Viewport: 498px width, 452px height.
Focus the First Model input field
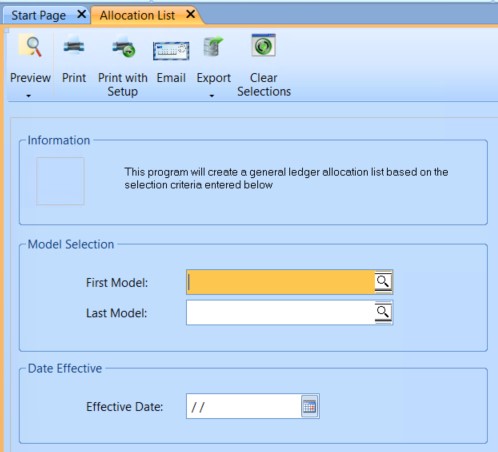[x=280, y=282]
